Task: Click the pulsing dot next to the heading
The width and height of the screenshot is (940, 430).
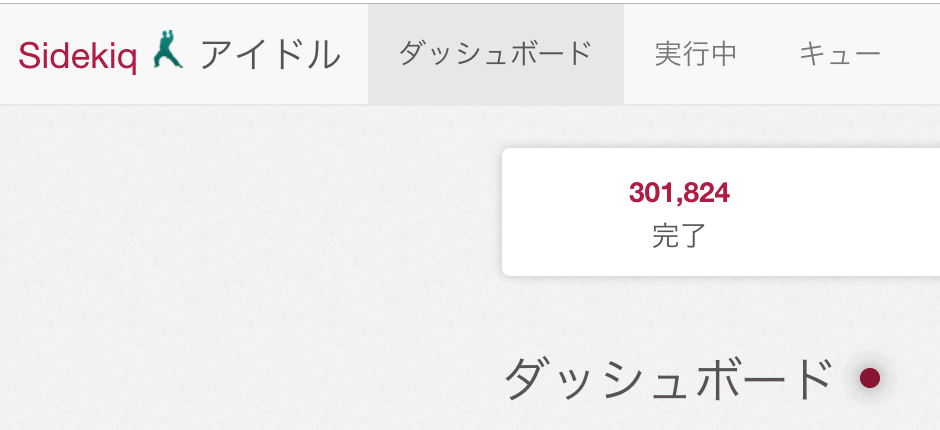Action: click(x=869, y=378)
